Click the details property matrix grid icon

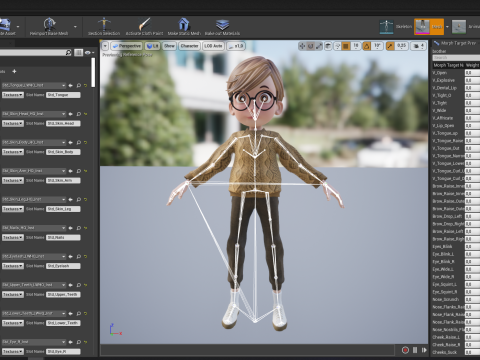tap(78, 53)
